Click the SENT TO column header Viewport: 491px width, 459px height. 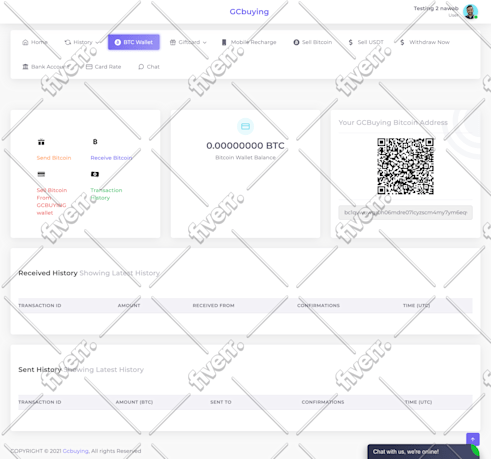tap(221, 402)
